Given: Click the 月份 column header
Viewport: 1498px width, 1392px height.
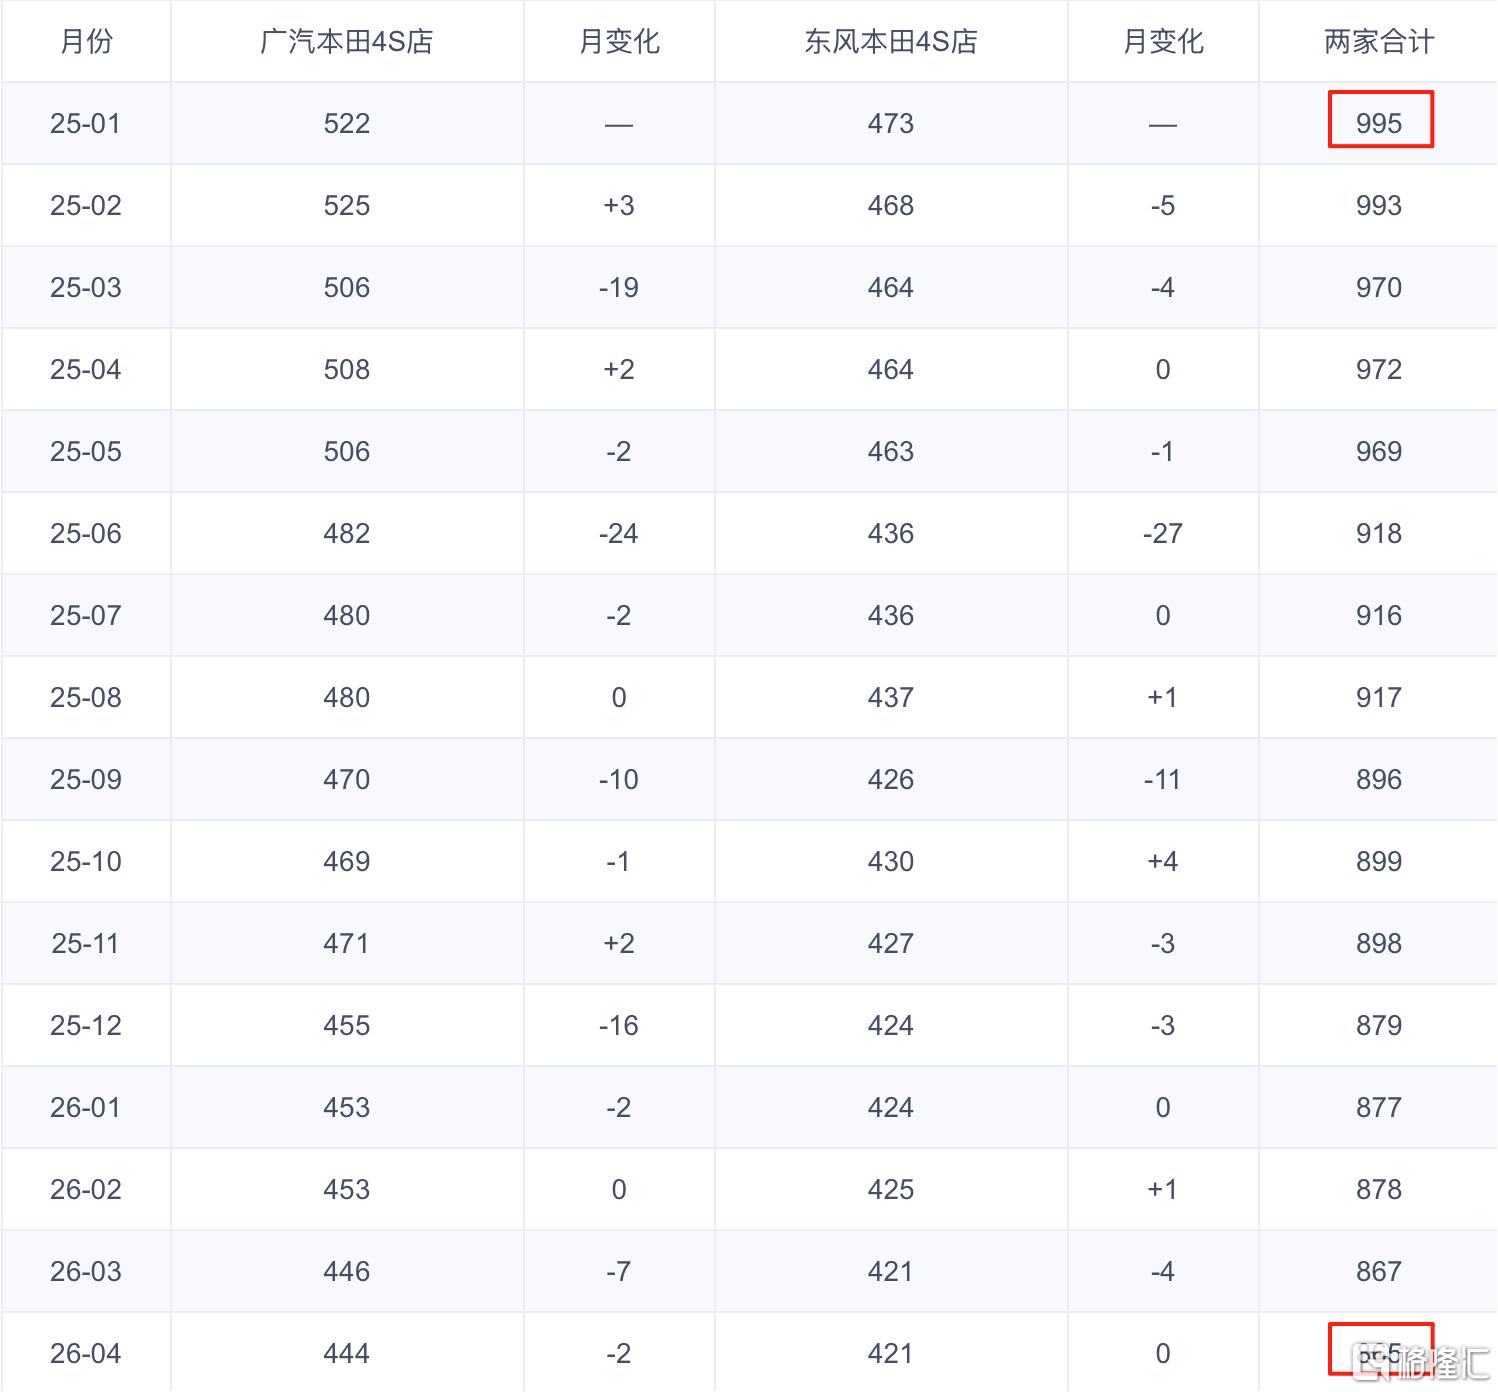Looking at the screenshot, I should coord(86,41).
